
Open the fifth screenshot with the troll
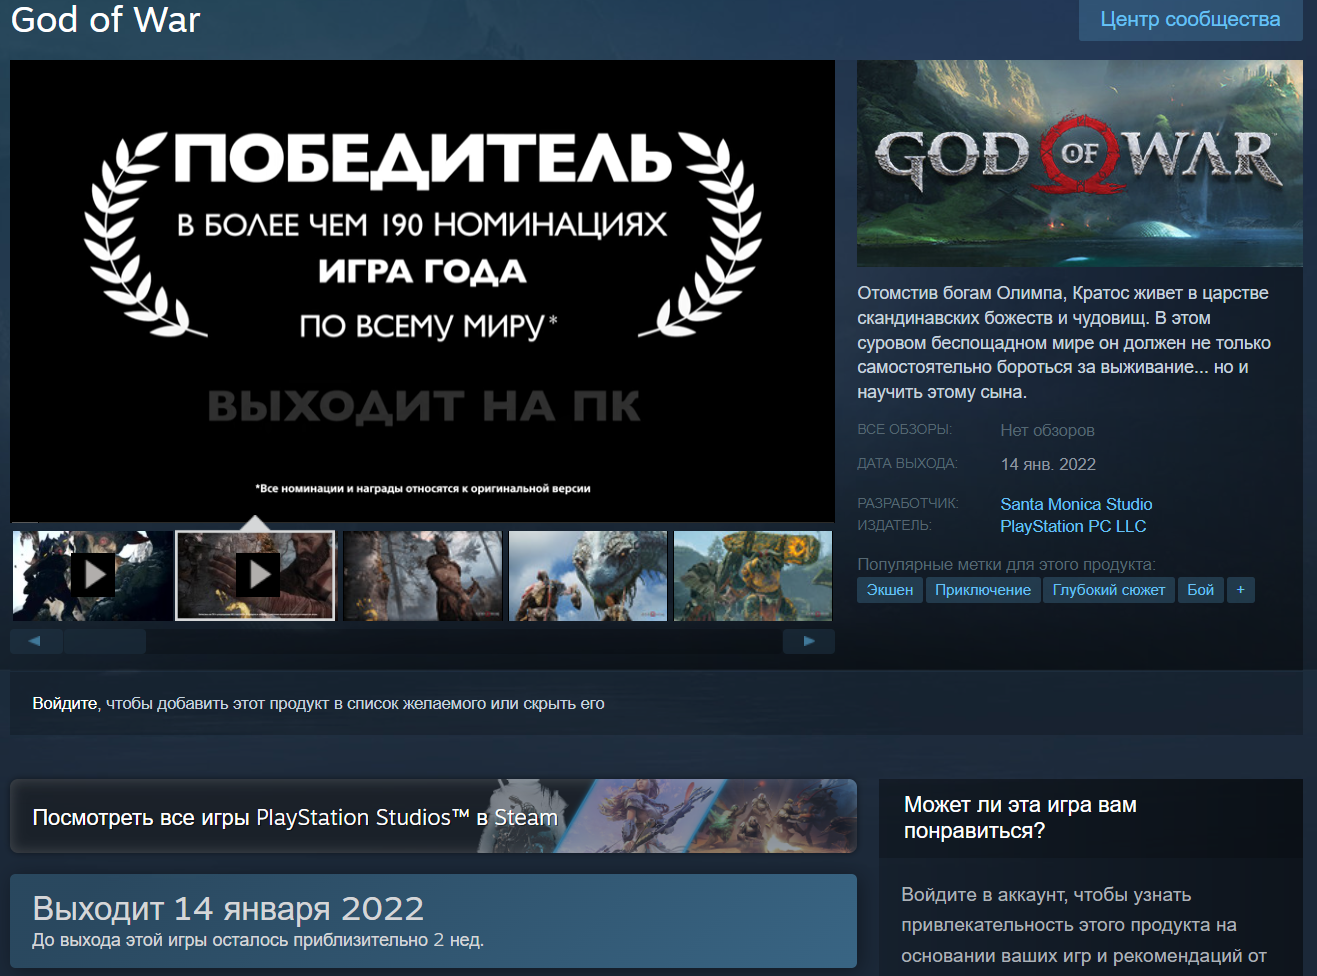pos(753,575)
